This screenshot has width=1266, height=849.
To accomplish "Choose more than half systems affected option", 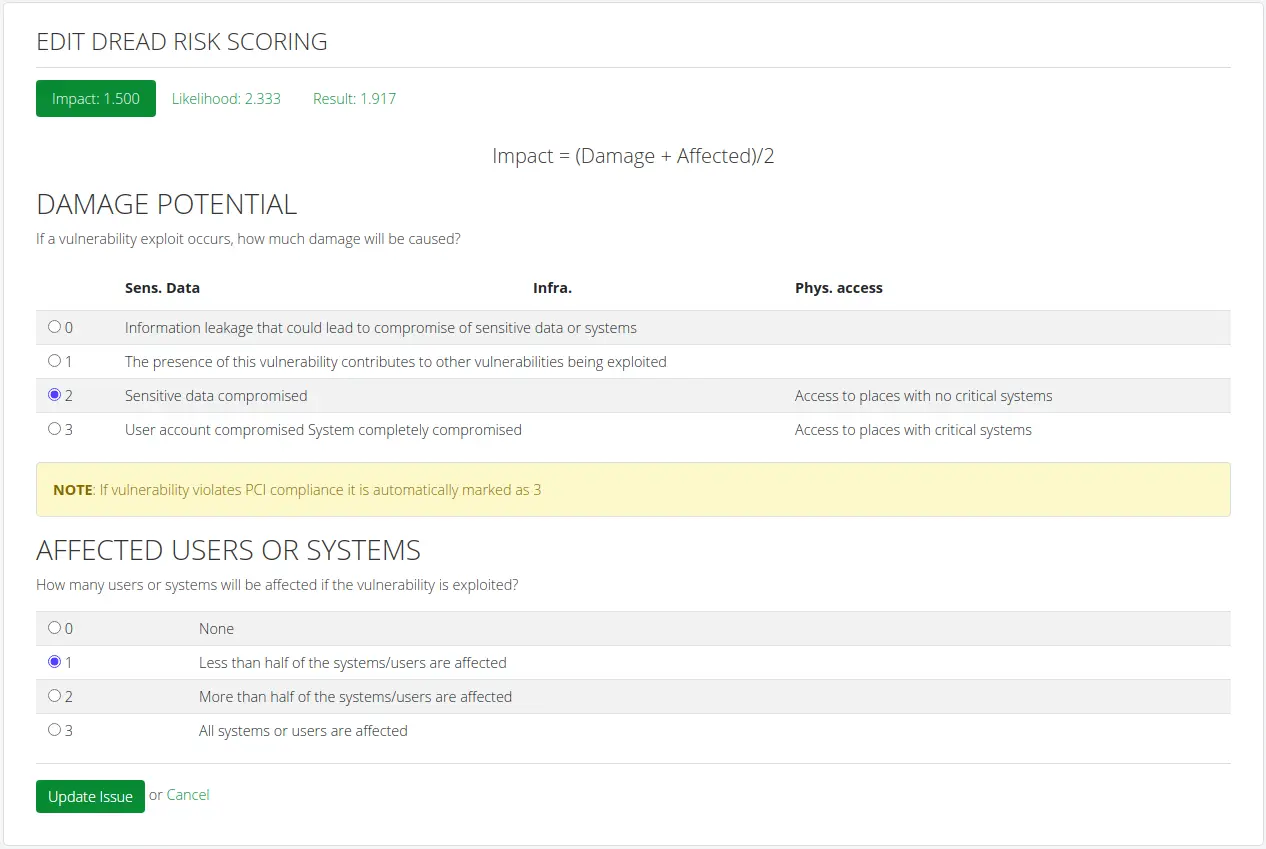I will (55, 696).
